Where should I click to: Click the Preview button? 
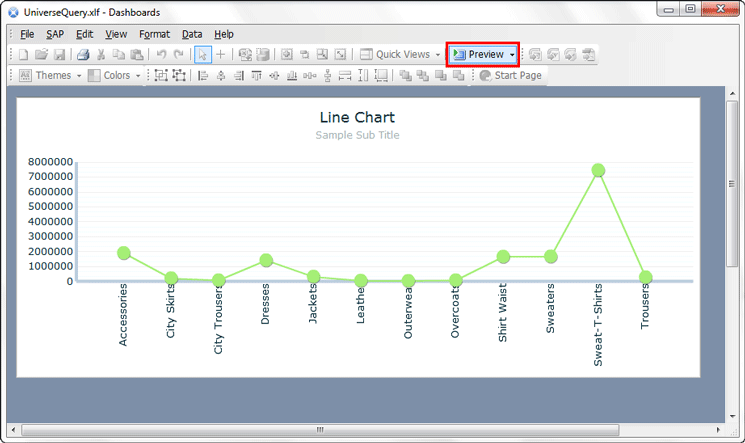(x=483, y=54)
